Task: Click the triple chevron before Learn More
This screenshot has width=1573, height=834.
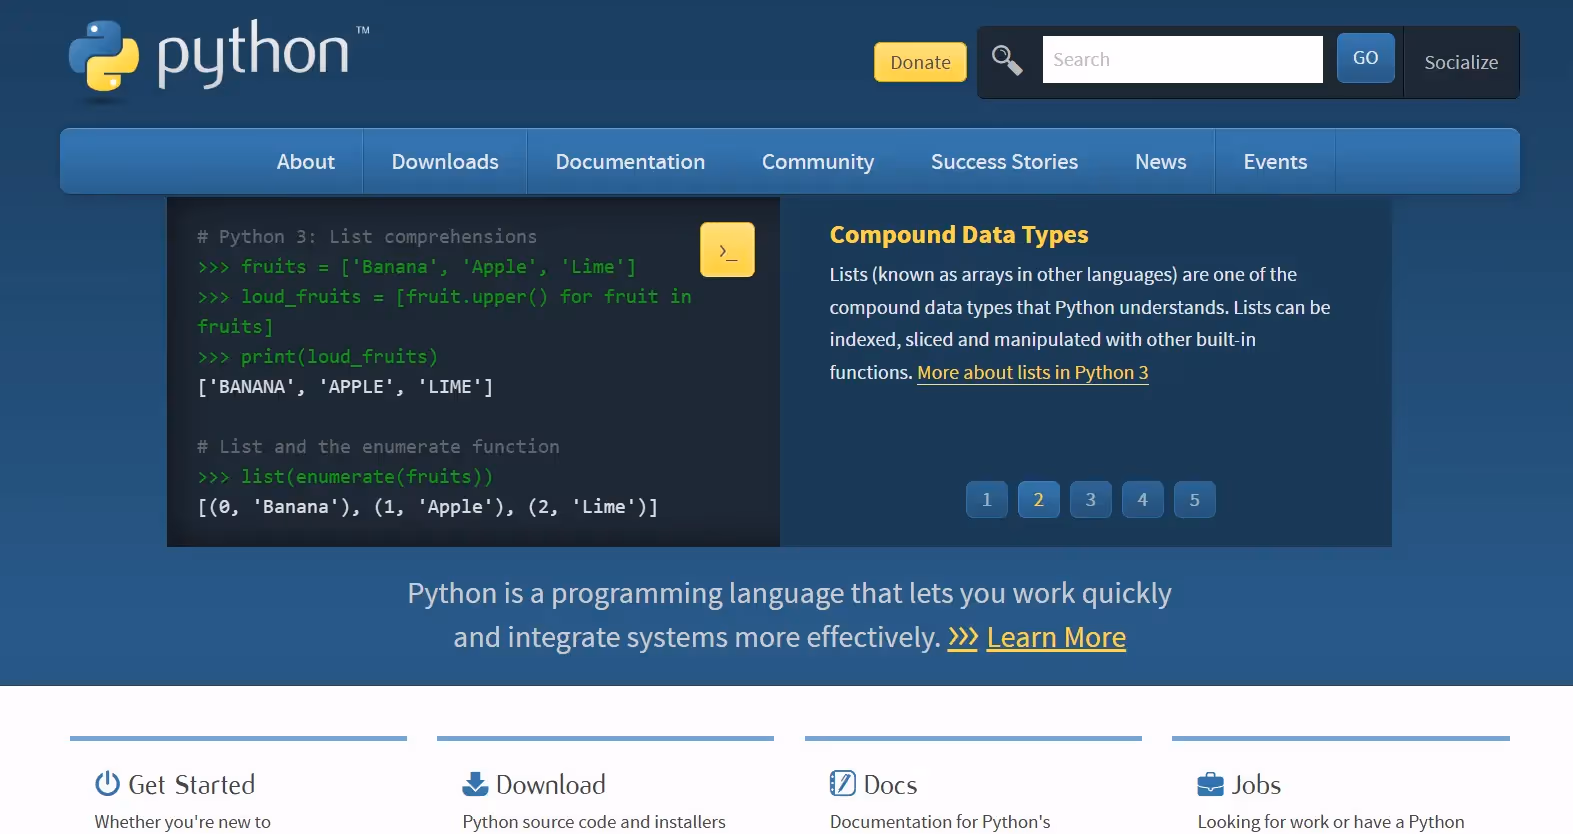Action: (963, 638)
